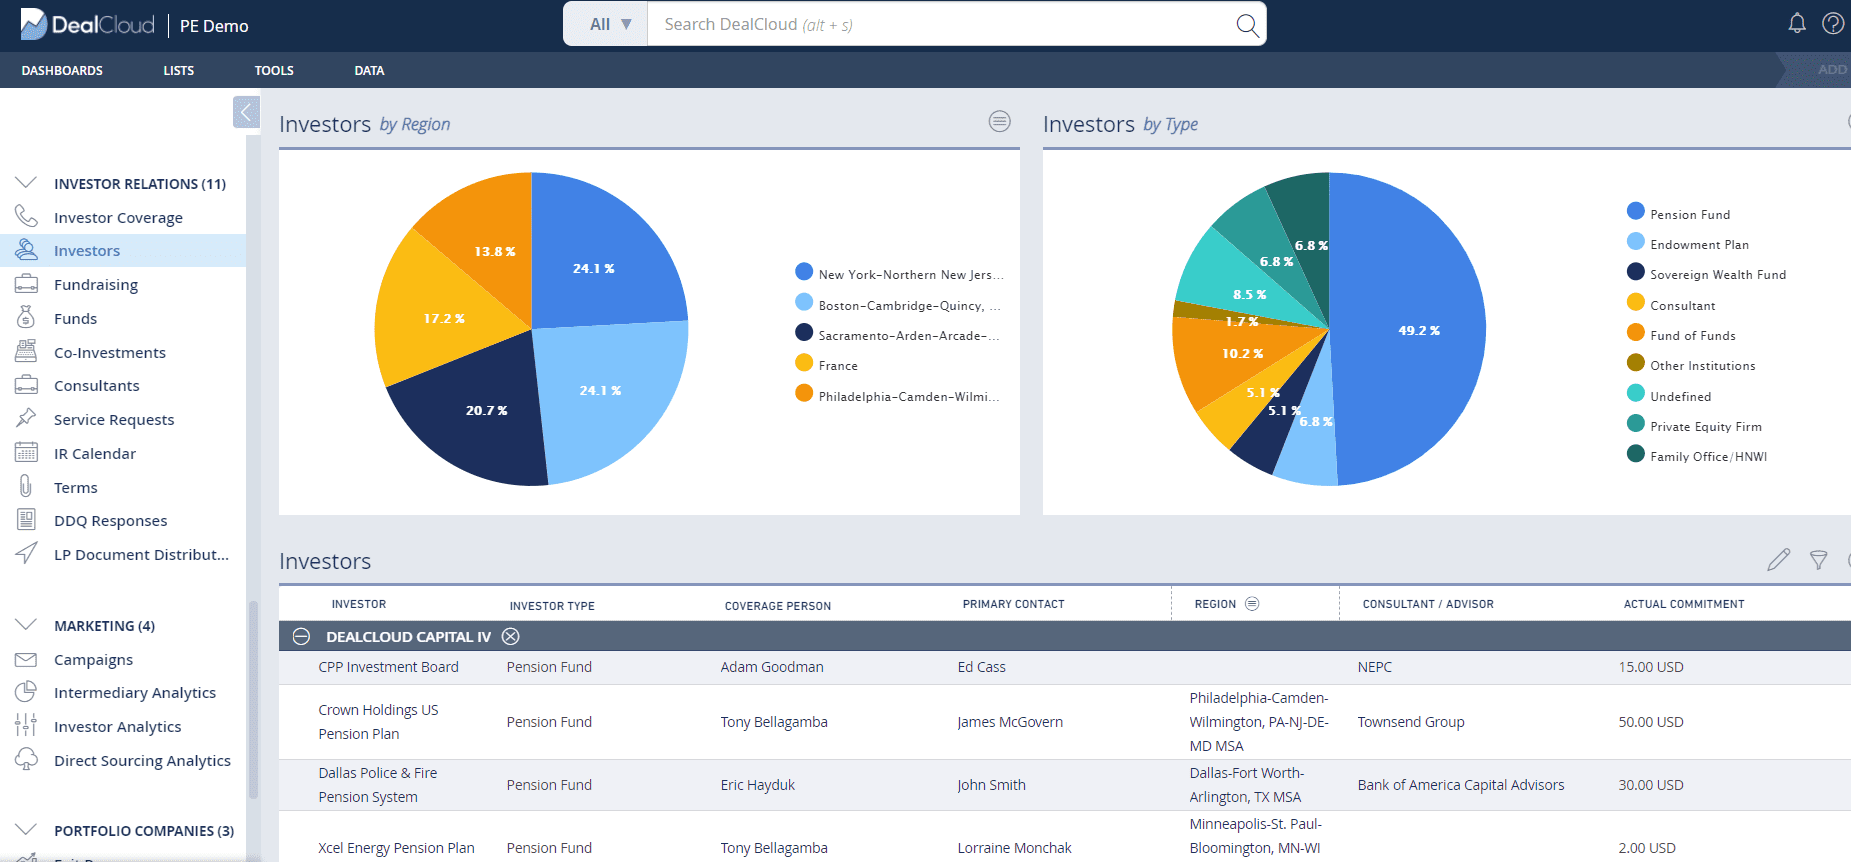Open Dallas Police & Fire Pension System

377,785
